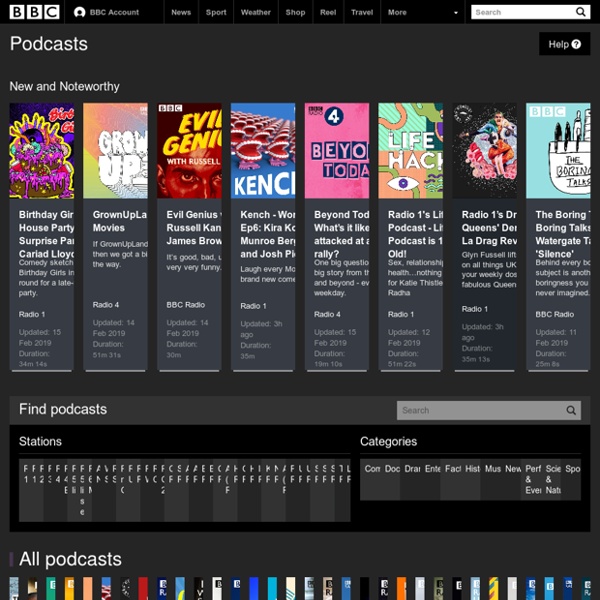Screen dimensions: 600x600
Task: Open BBC Account sign-in
Action: point(106,12)
